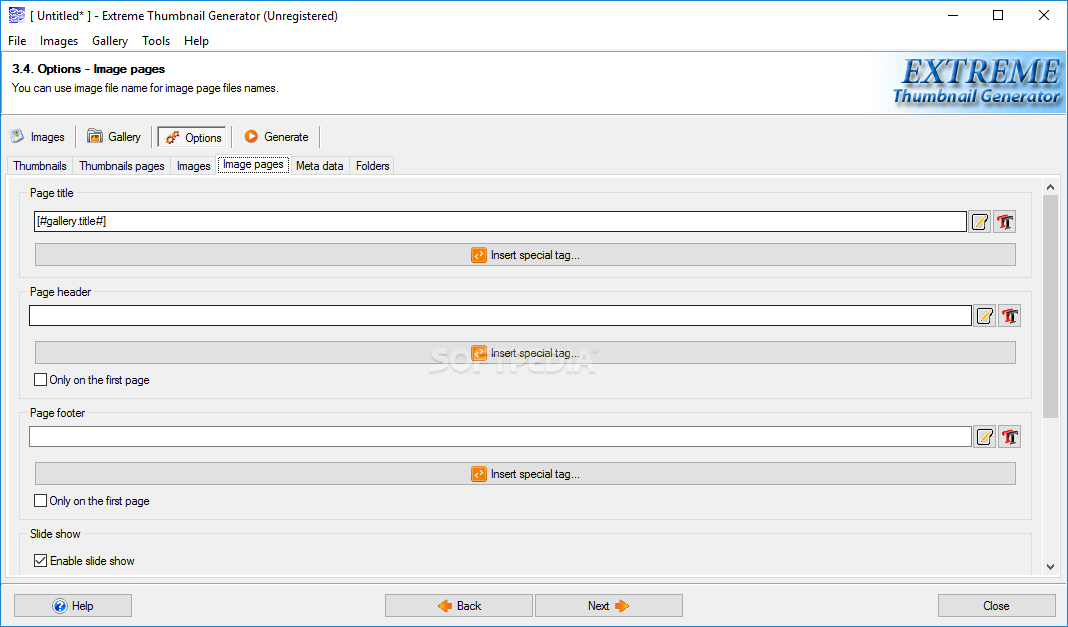
Task: Click the Help button at bottom
Action: 73,606
